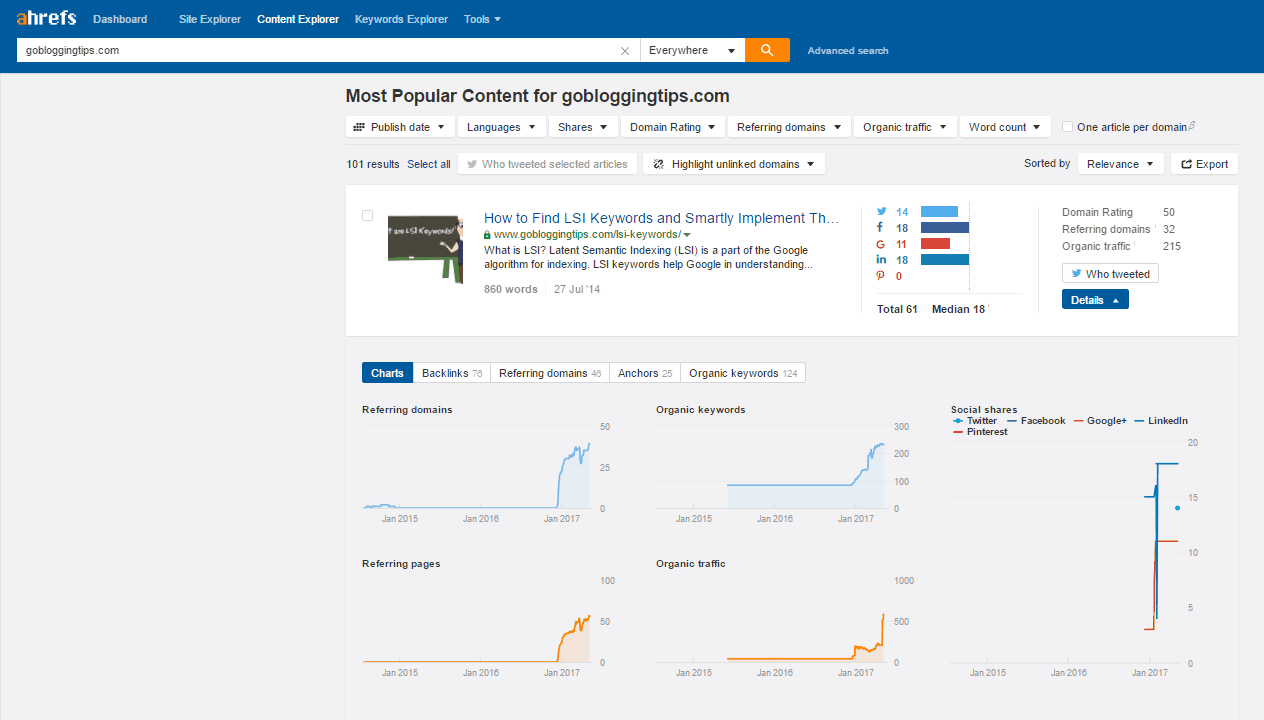Tick the article selection checkbox

pyautogui.click(x=367, y=215)
